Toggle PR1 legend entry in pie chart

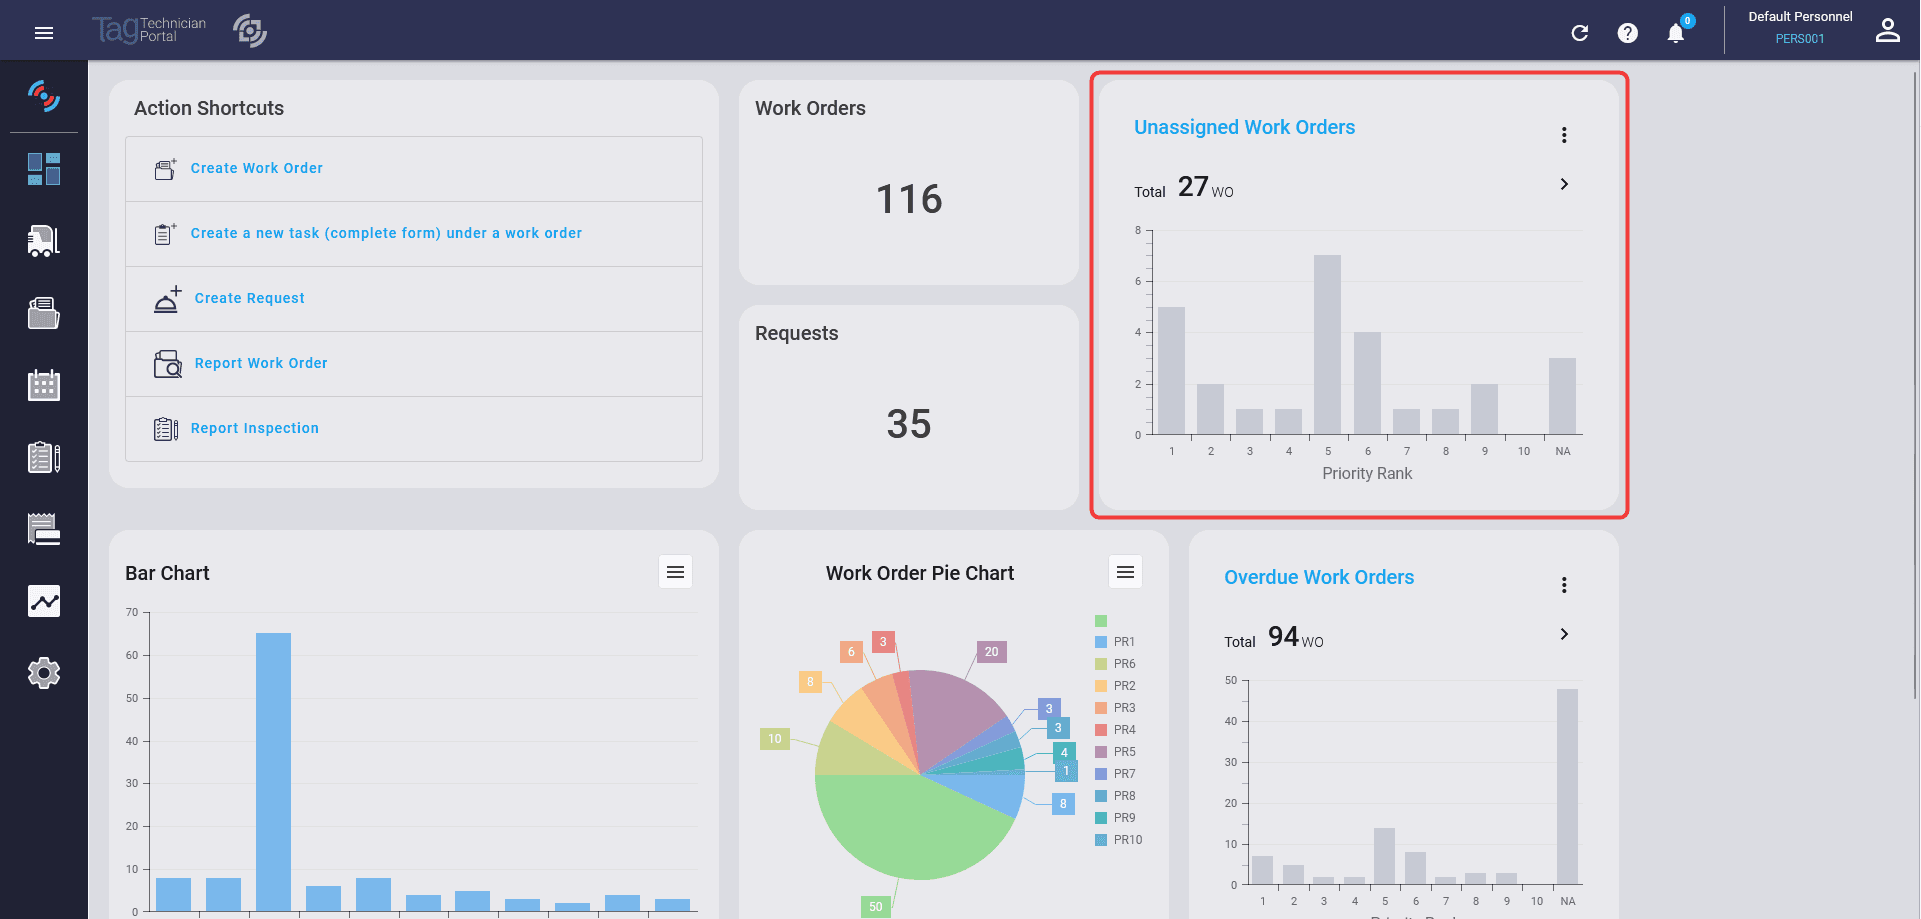[1115, 642]
